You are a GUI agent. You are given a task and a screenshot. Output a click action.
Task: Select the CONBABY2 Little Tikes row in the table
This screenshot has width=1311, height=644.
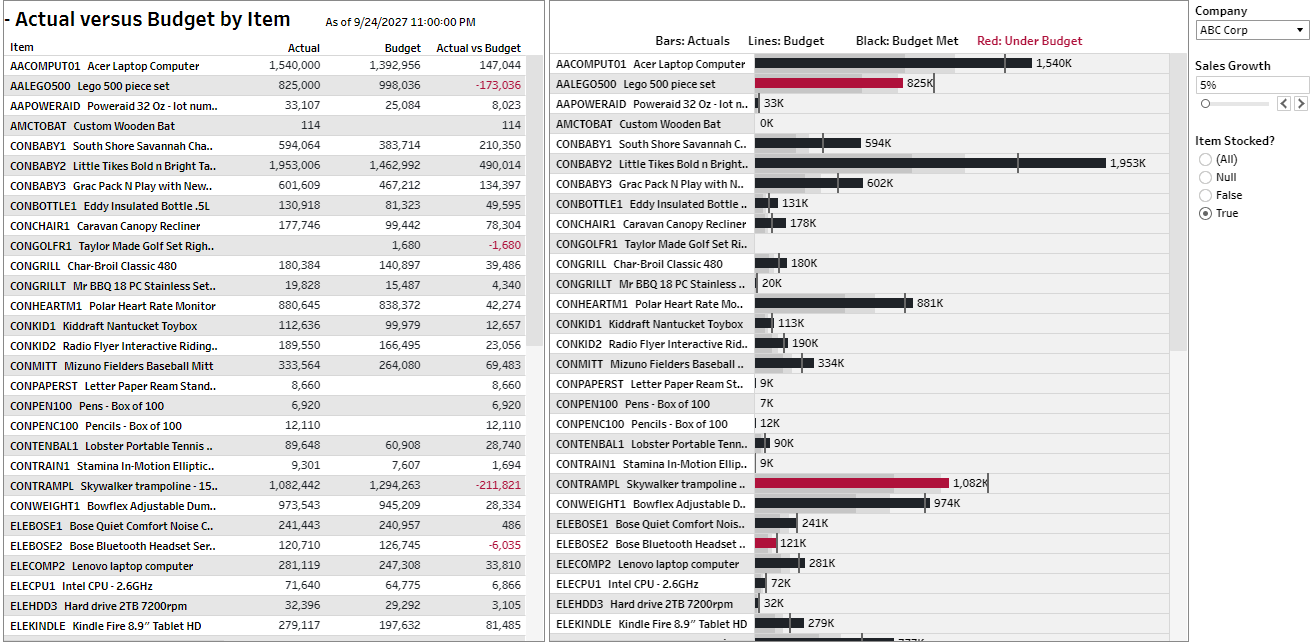pyautogui.click(x=150, y=166)
